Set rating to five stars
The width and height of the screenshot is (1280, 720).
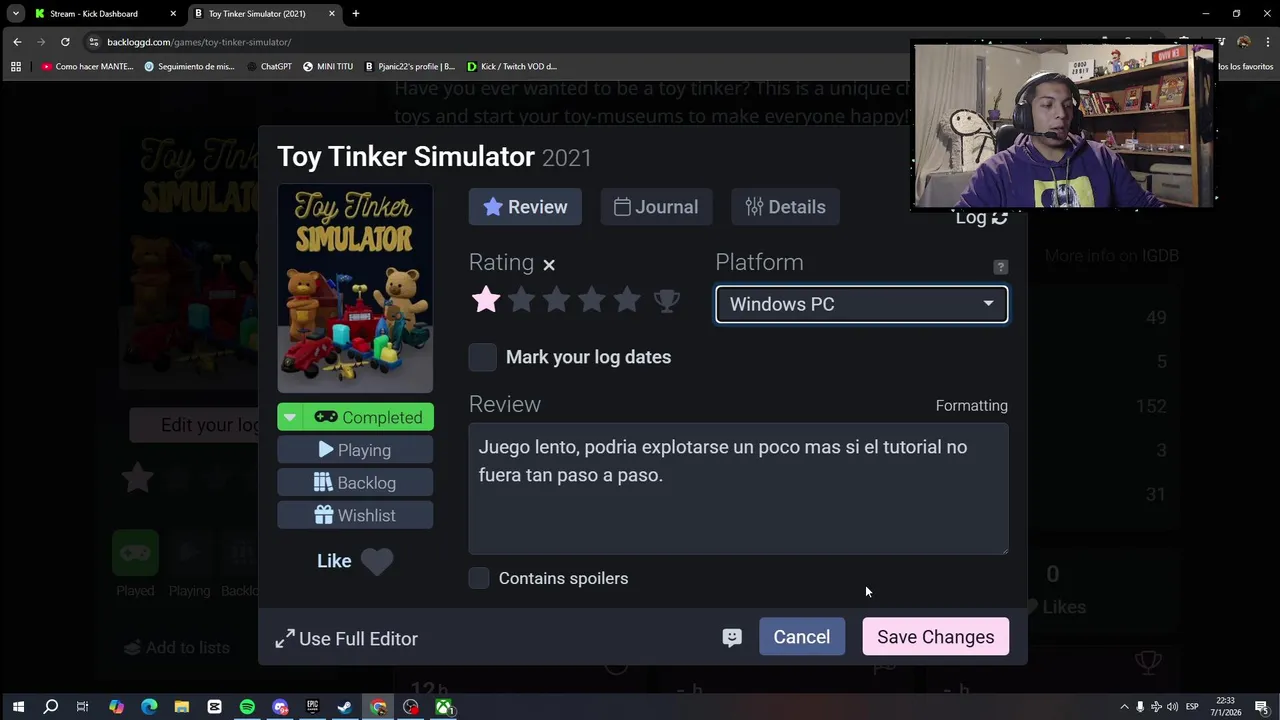(x=627, y=299)
